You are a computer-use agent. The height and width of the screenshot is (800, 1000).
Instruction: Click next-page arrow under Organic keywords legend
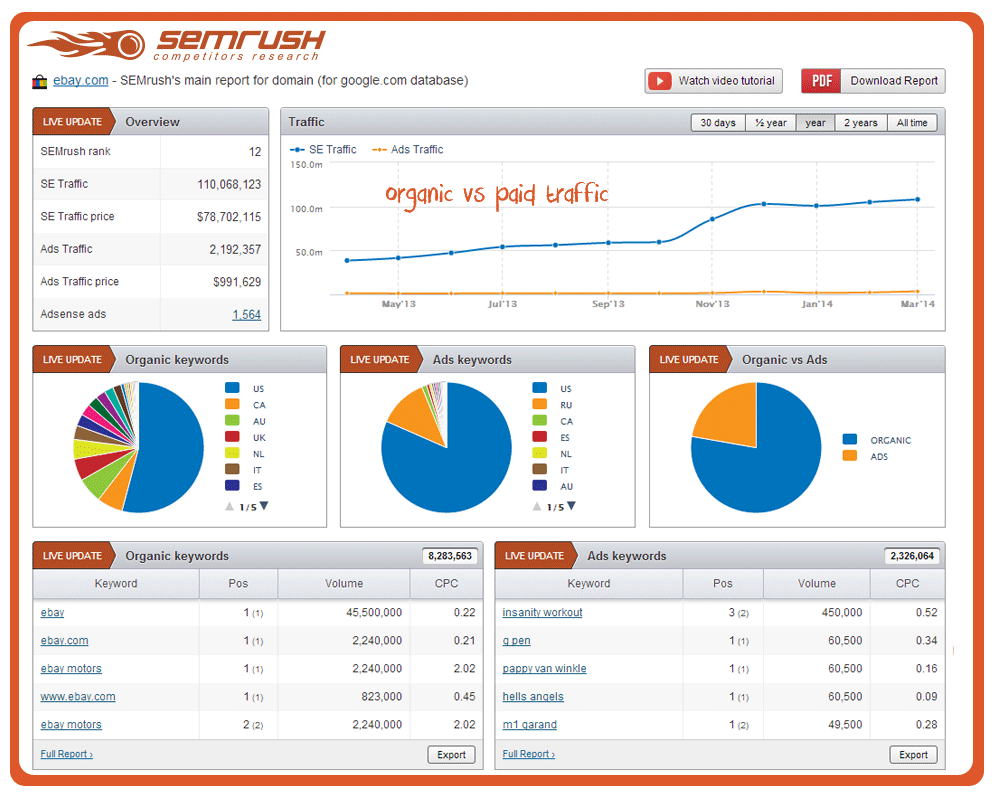pos(264,506)
